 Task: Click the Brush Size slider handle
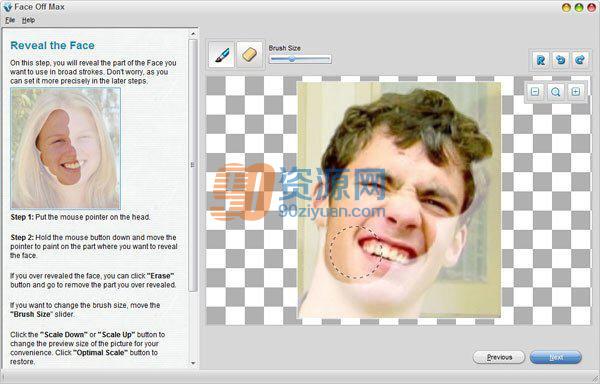point(292,59)
